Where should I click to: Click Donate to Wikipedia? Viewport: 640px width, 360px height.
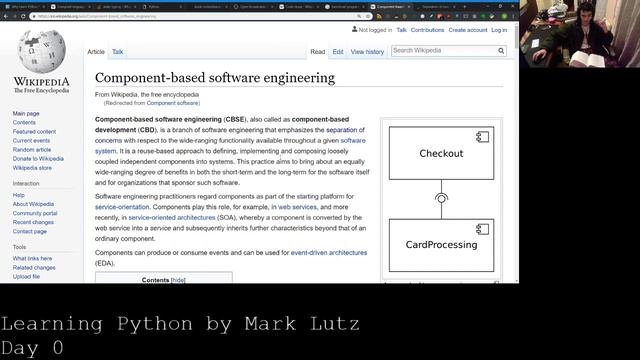[x=38, y=159]
